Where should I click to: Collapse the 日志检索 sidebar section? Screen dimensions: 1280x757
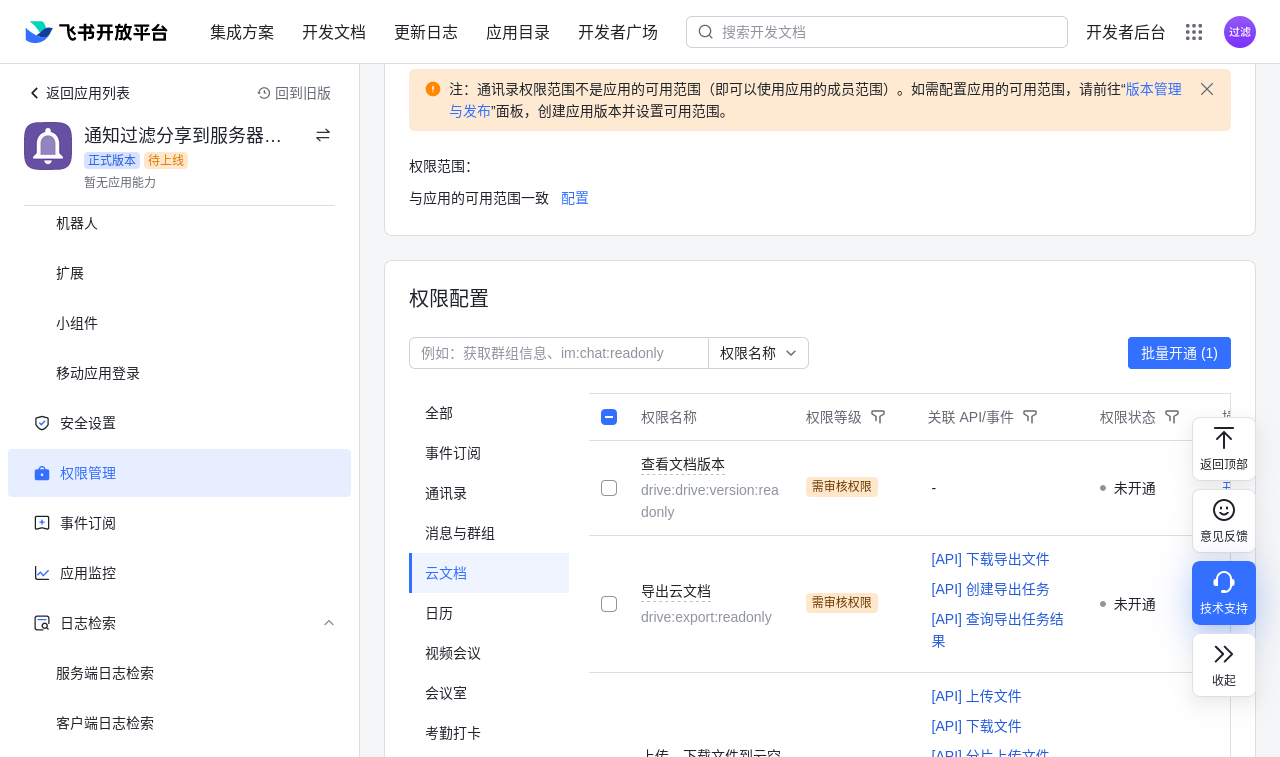pyautogui.click(x=329, y=623)
